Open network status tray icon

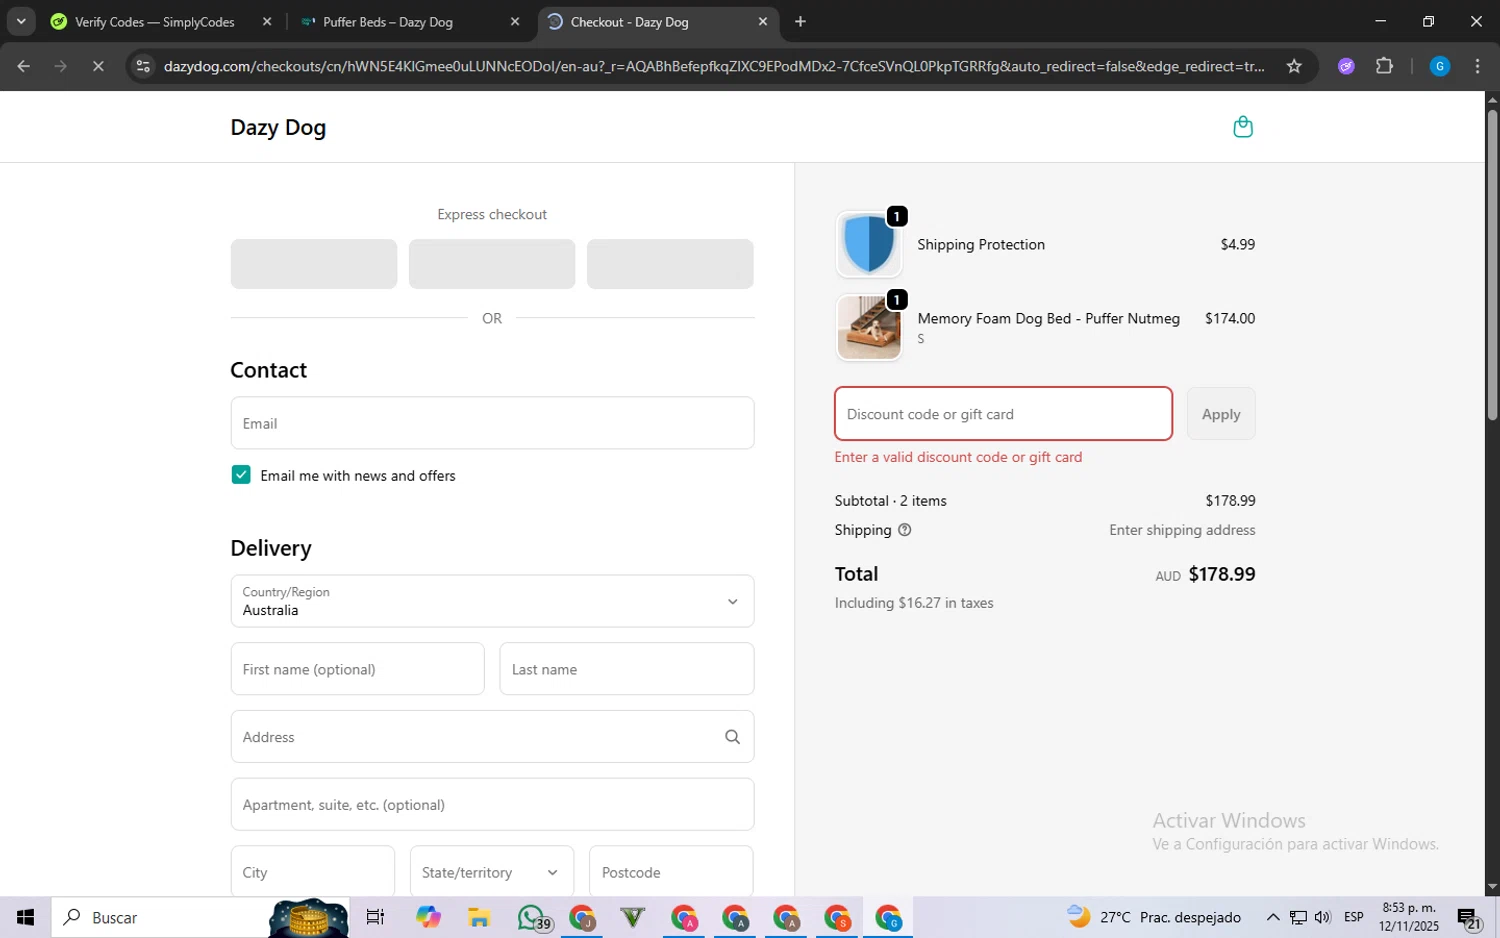point(1297,917)
